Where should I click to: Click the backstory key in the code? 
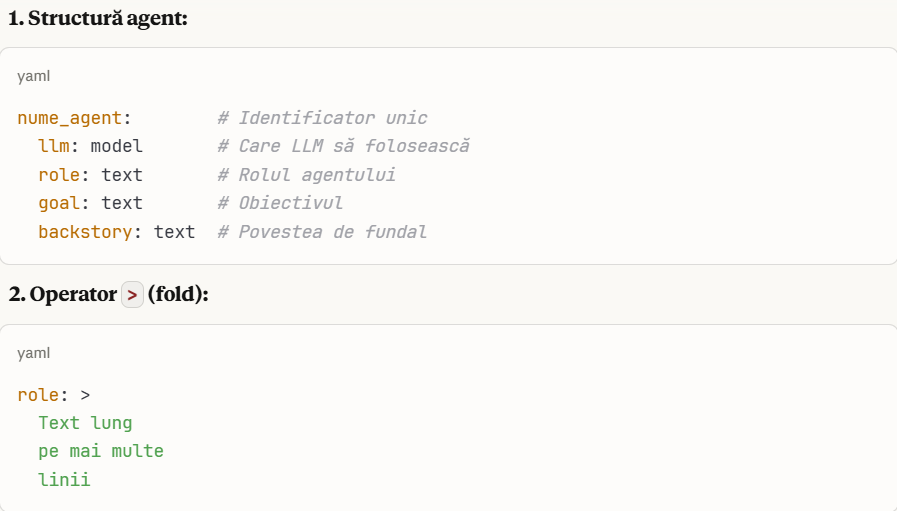[x=90, y=232]
